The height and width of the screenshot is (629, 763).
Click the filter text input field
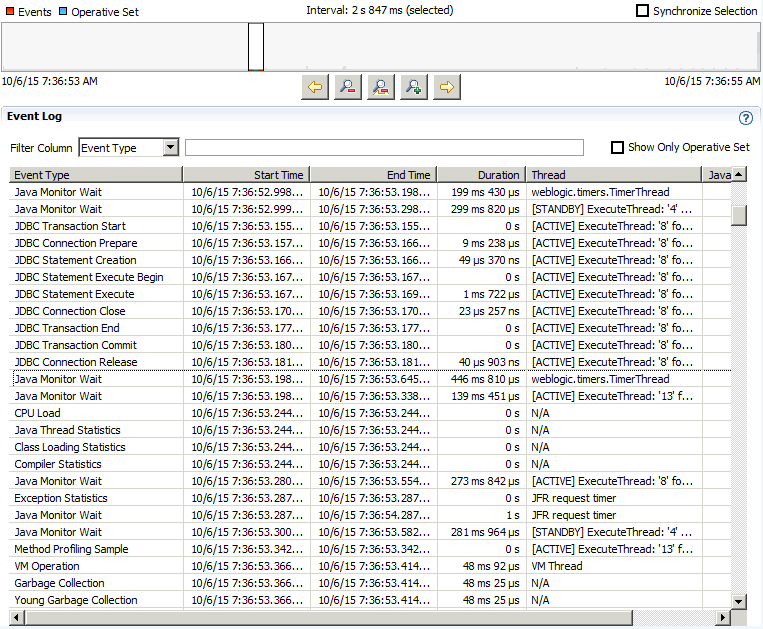[x=384, y=147]
